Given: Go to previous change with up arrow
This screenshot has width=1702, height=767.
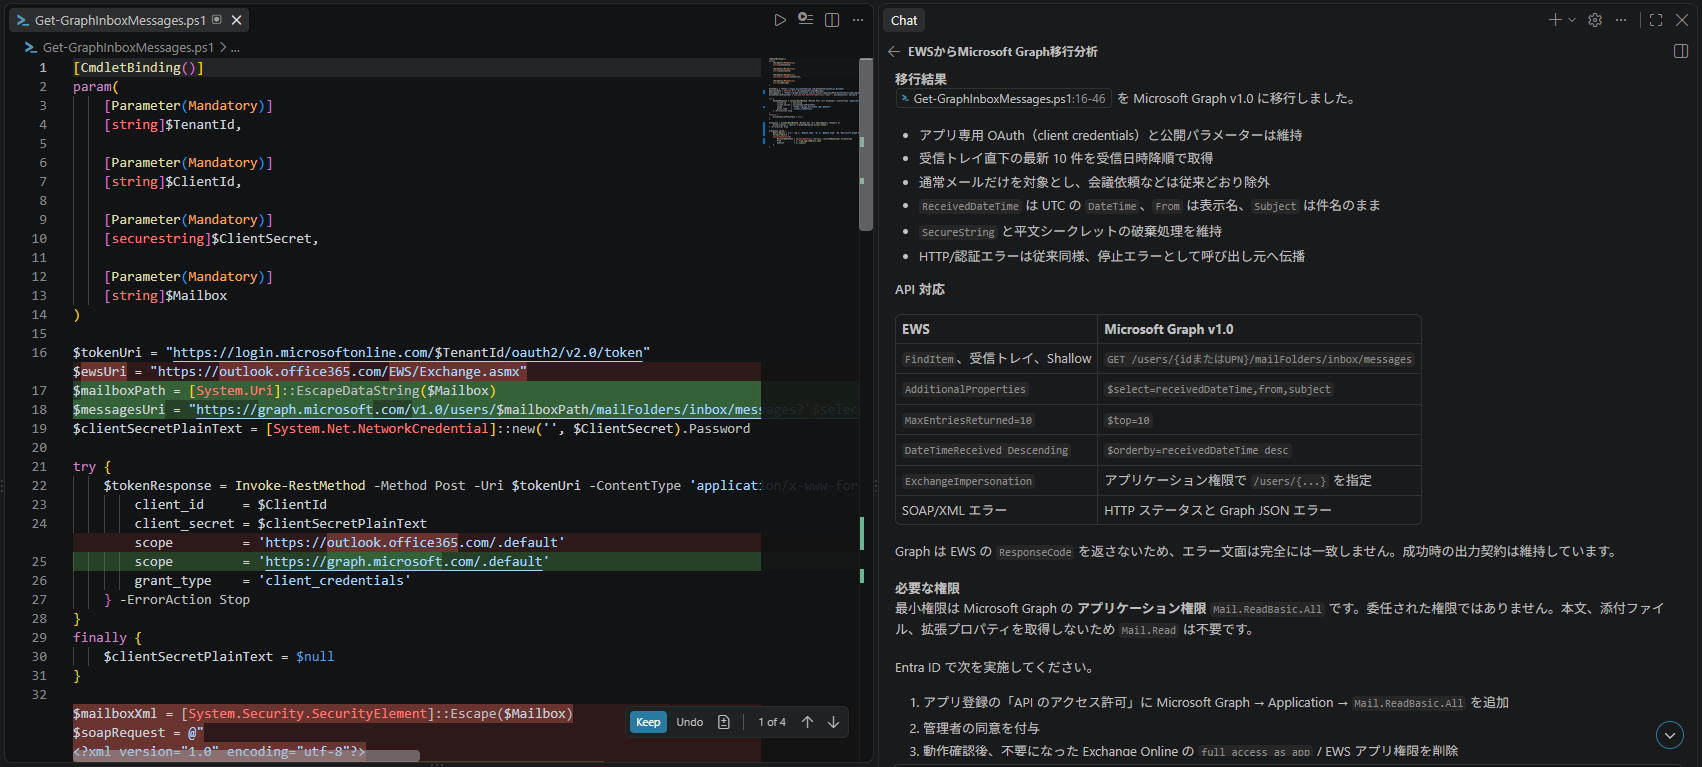Looking at the screenshot, I should coord(807,722).
